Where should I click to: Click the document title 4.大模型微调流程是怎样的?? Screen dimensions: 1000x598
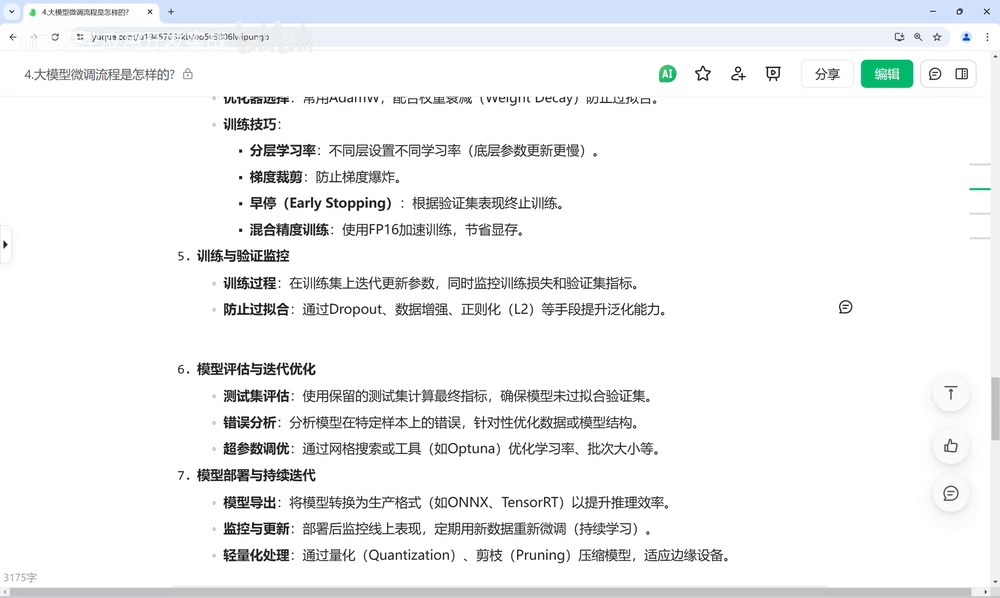click(x=99, y=75)
